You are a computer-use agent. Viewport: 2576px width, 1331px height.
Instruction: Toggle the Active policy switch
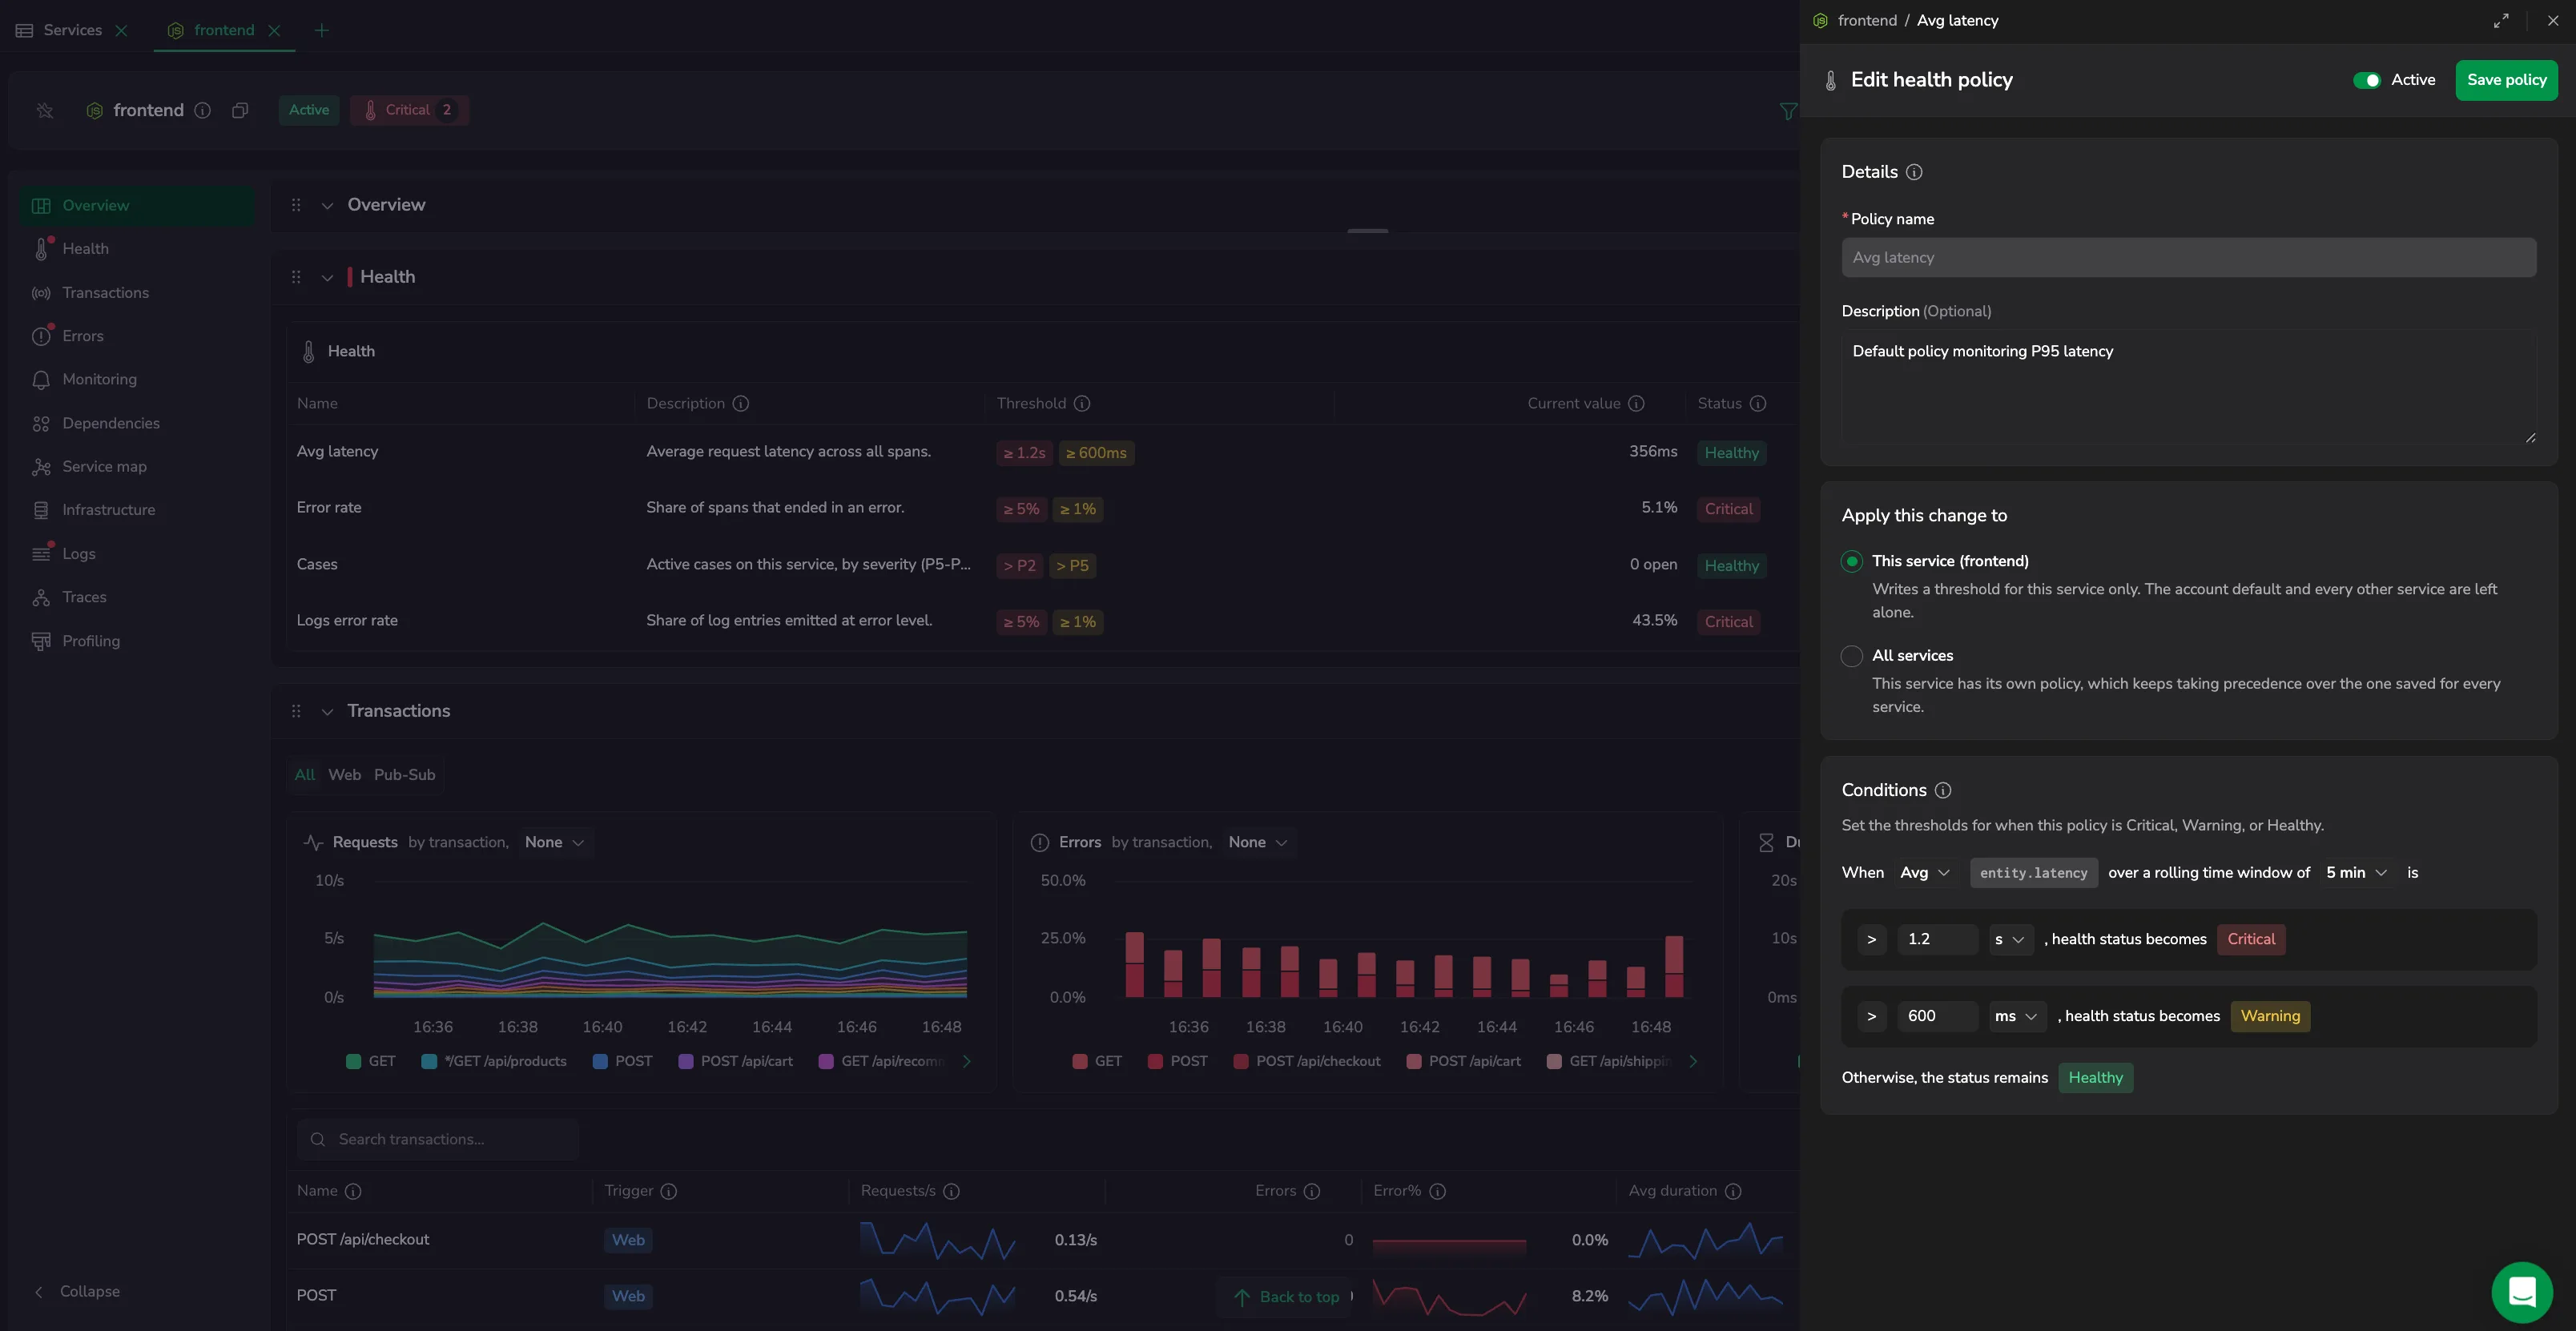coord(2367,80)
